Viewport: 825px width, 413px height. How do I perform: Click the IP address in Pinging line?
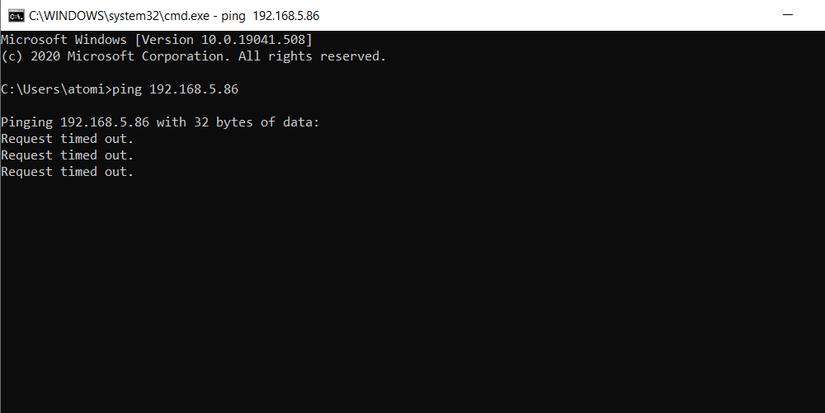105,123
